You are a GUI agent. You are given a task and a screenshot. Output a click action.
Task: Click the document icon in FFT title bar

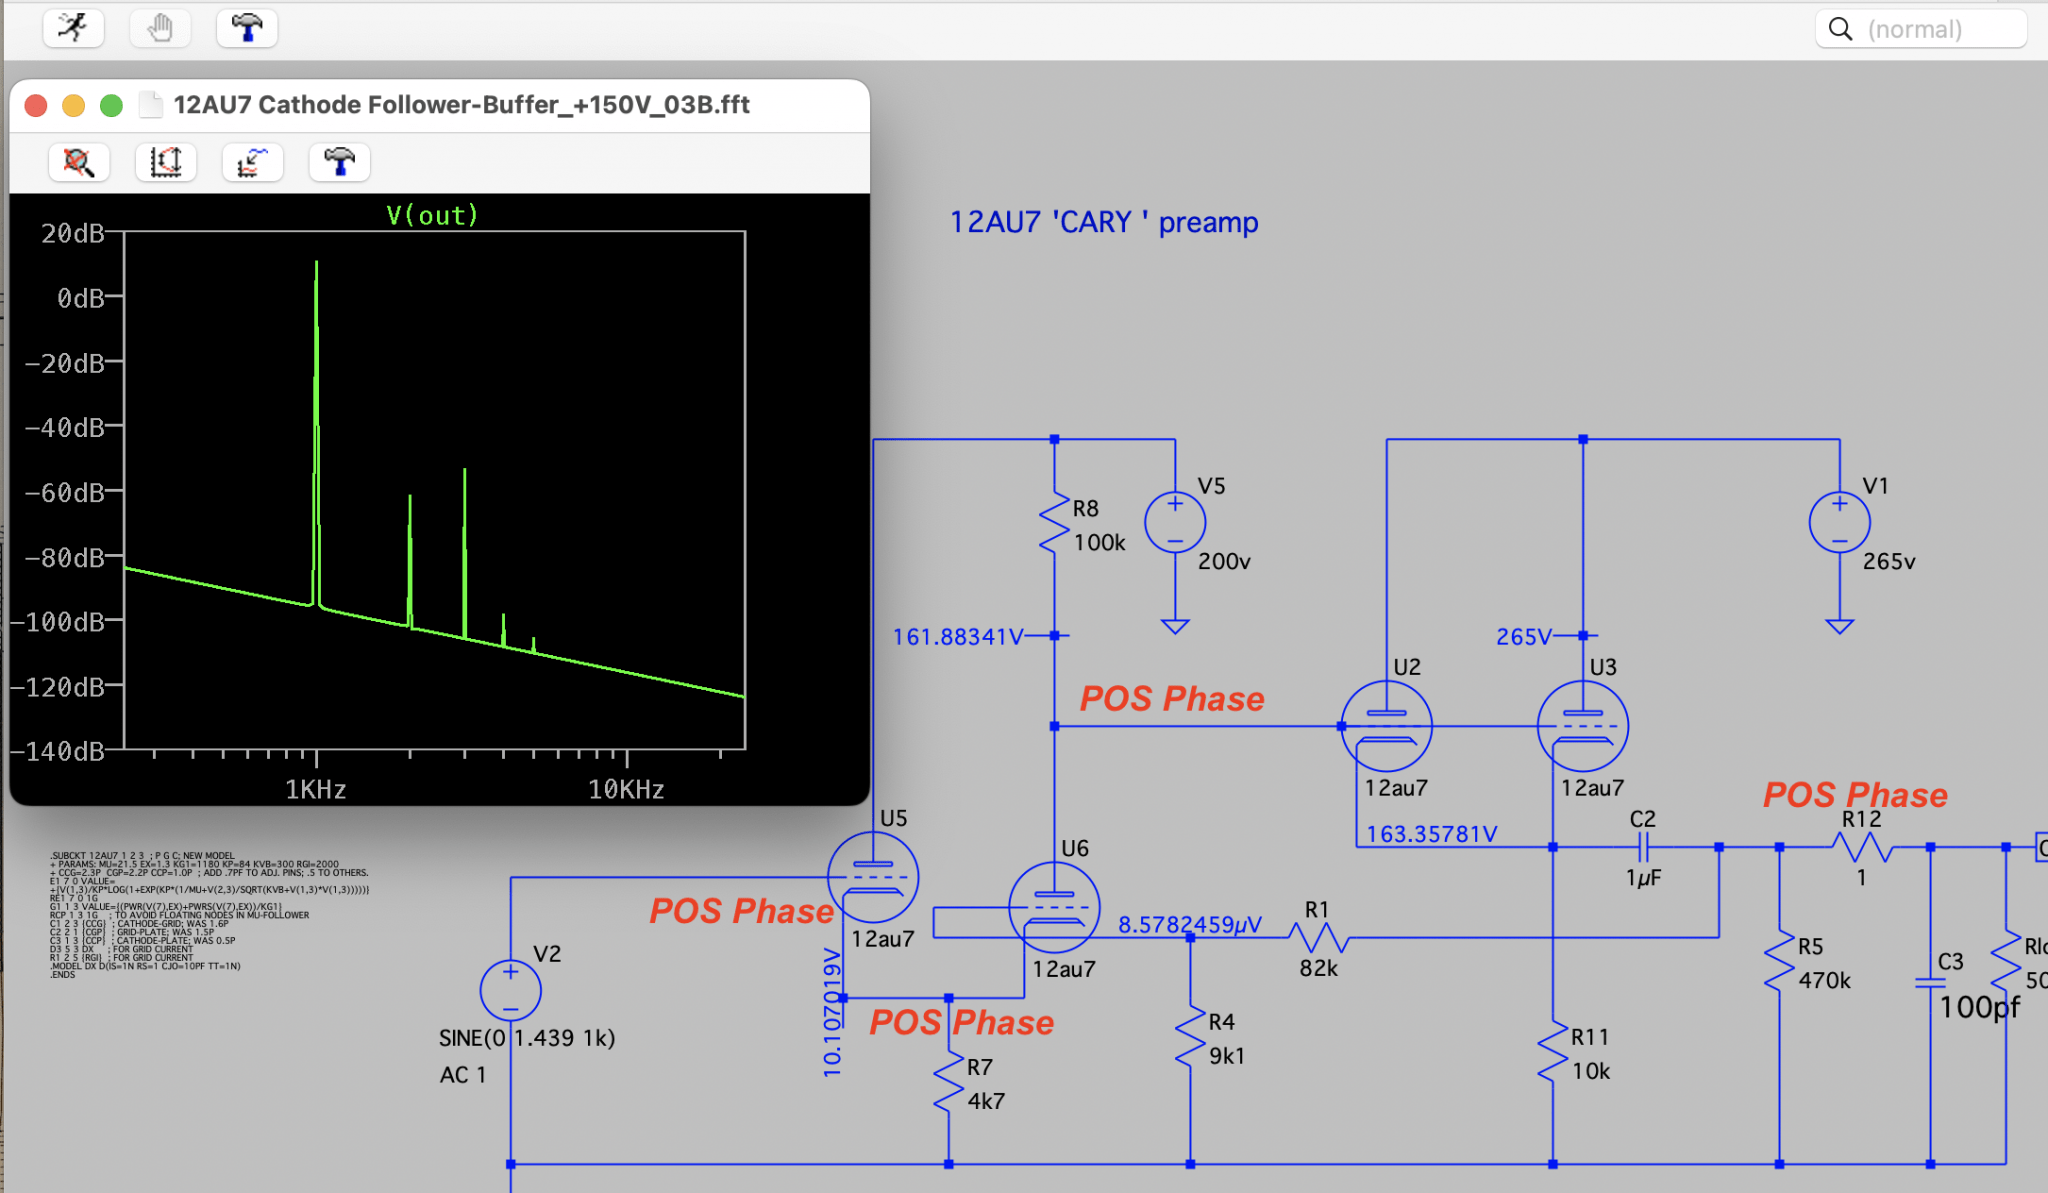click(150, 105)
